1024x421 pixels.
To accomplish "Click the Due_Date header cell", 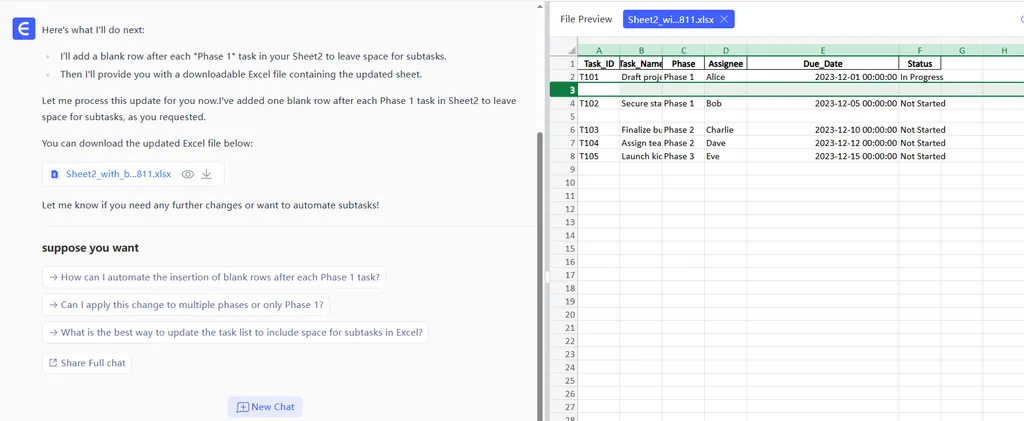I will coord(822,63).
